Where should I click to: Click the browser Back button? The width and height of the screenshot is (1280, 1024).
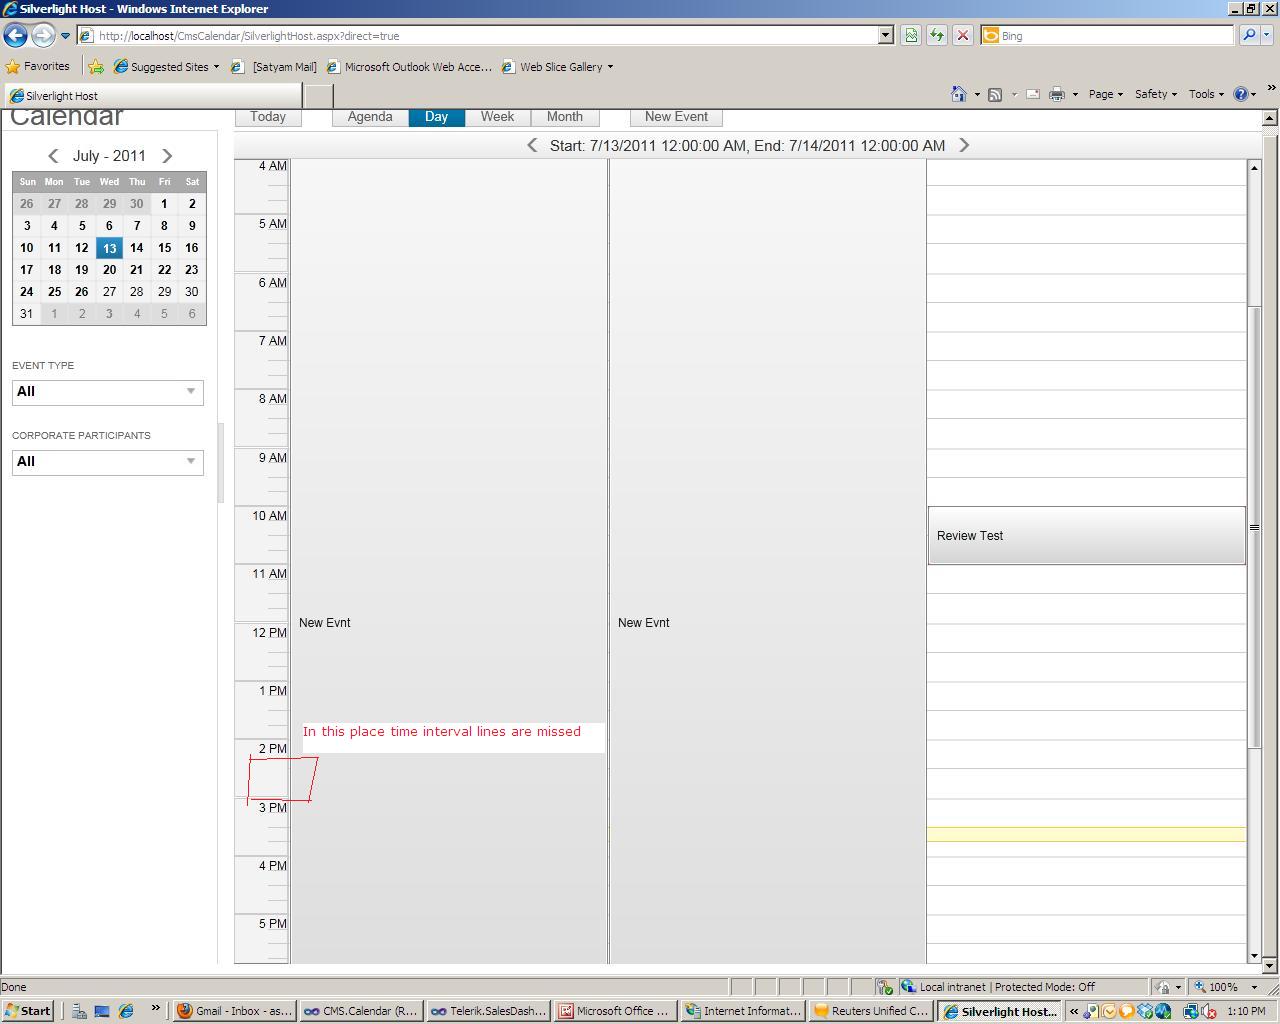[15, 35]
